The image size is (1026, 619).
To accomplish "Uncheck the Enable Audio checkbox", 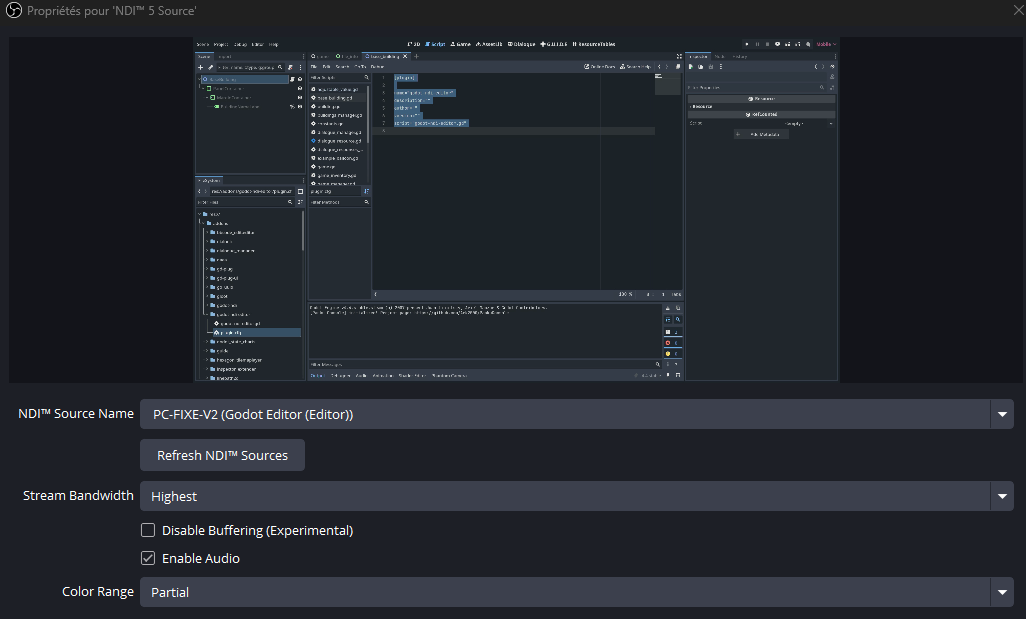I will [x=148, y=558].
